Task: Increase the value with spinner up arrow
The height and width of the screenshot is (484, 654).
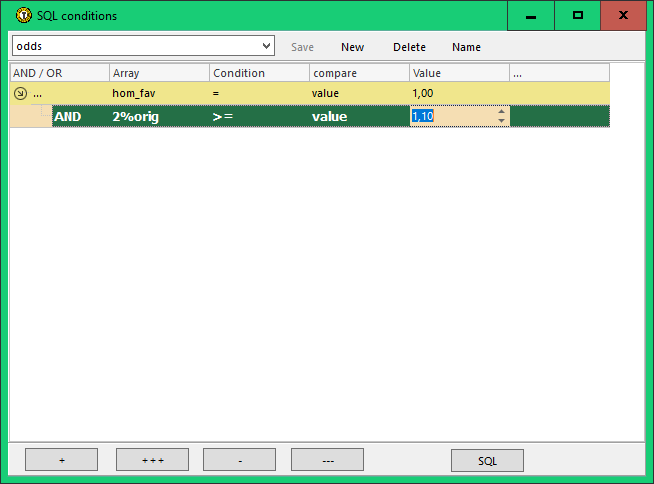Action: (501, 111)
